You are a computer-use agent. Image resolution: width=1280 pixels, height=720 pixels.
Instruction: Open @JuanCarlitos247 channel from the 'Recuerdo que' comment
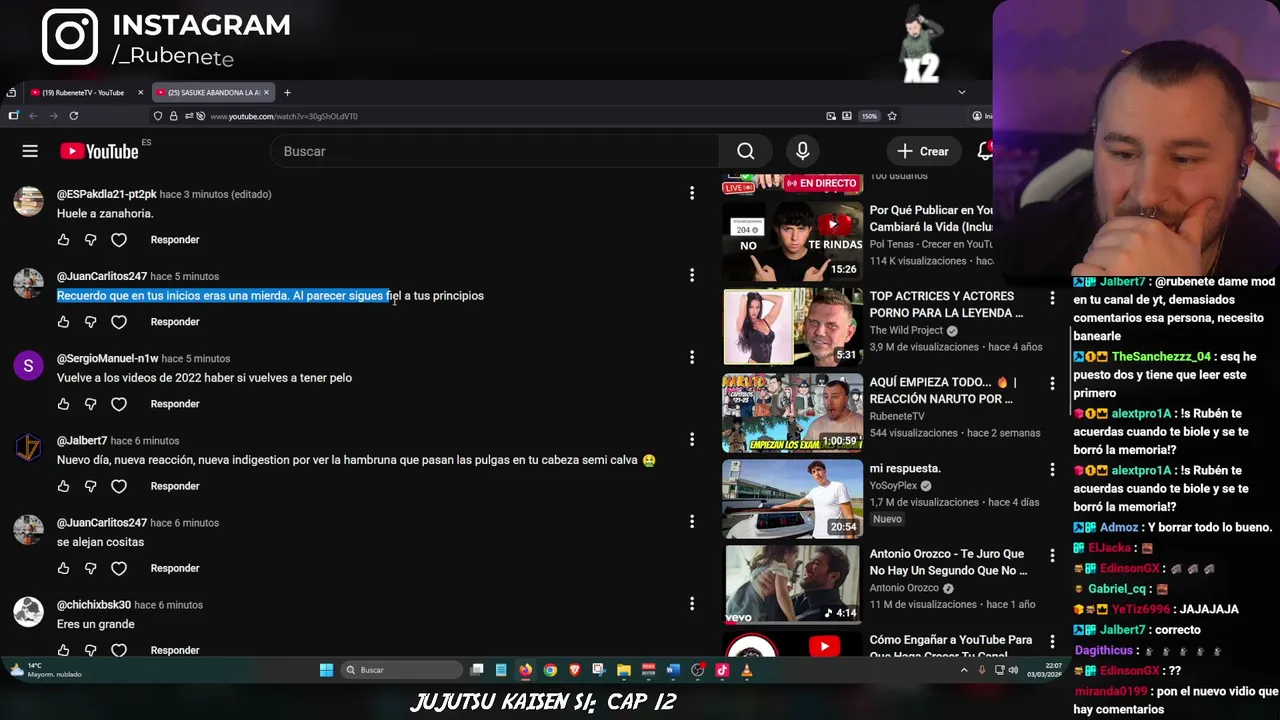pos(102,276)
